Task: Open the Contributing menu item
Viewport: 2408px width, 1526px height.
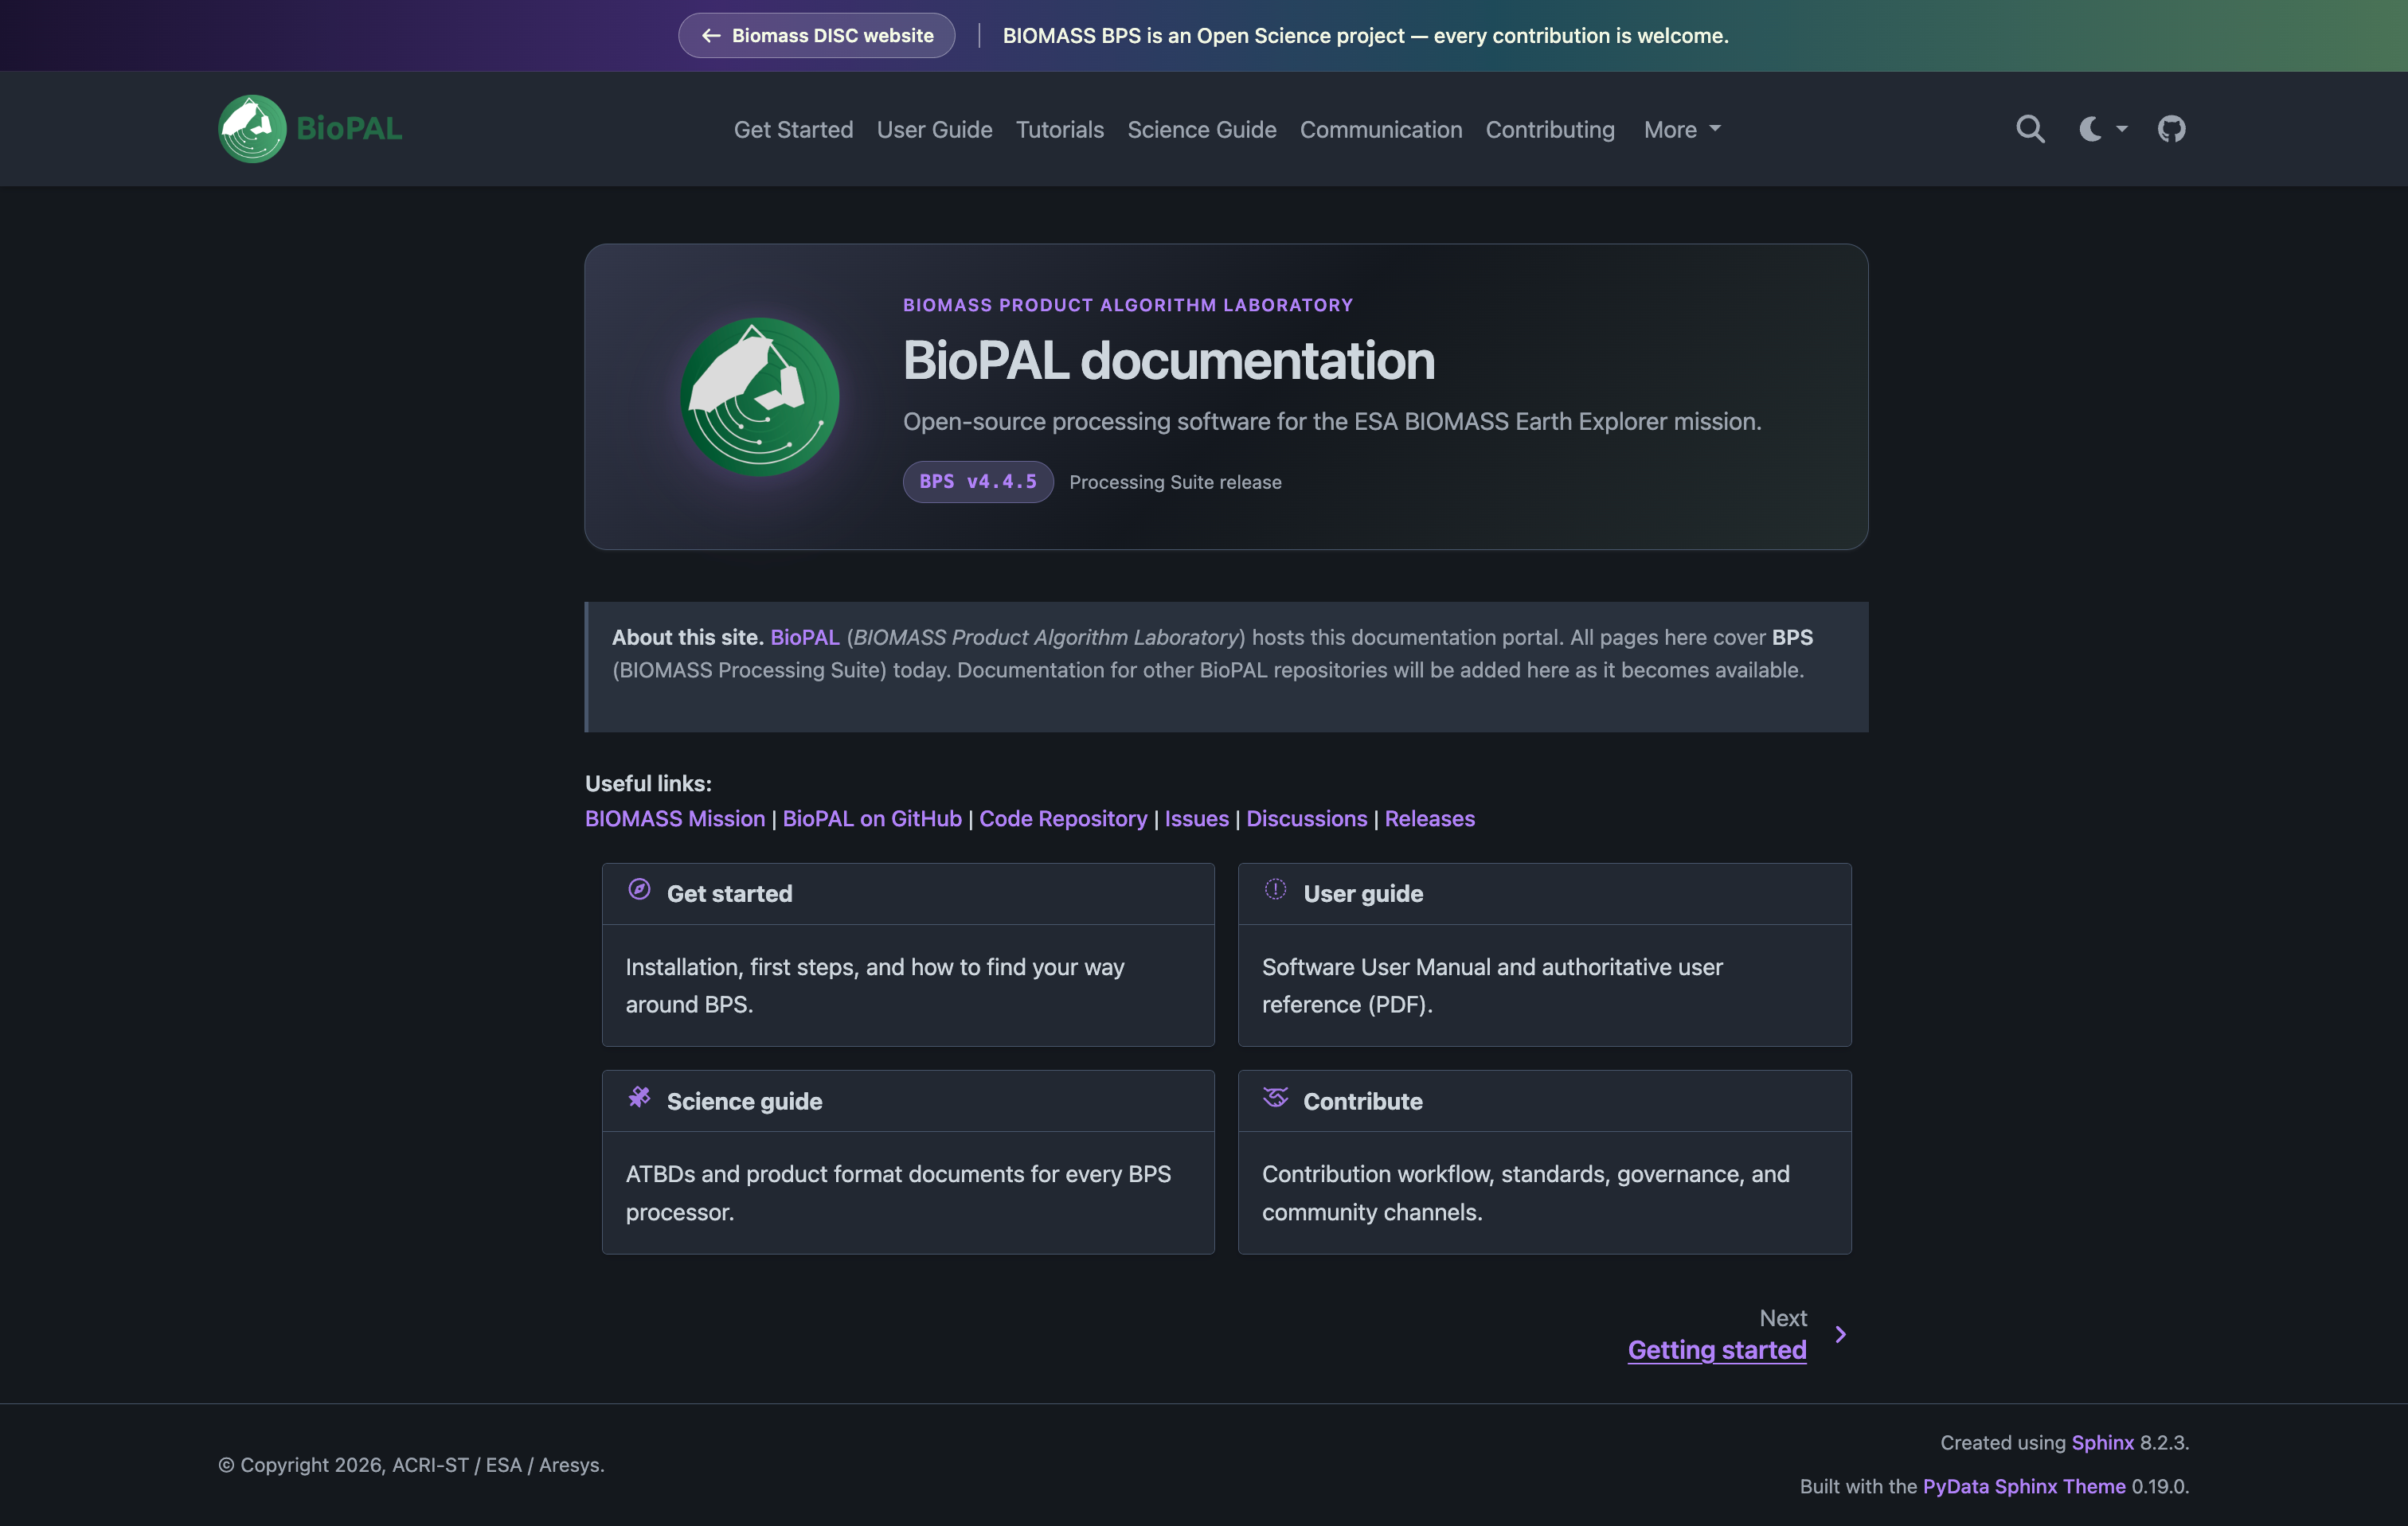Action: click(1549, 130)
